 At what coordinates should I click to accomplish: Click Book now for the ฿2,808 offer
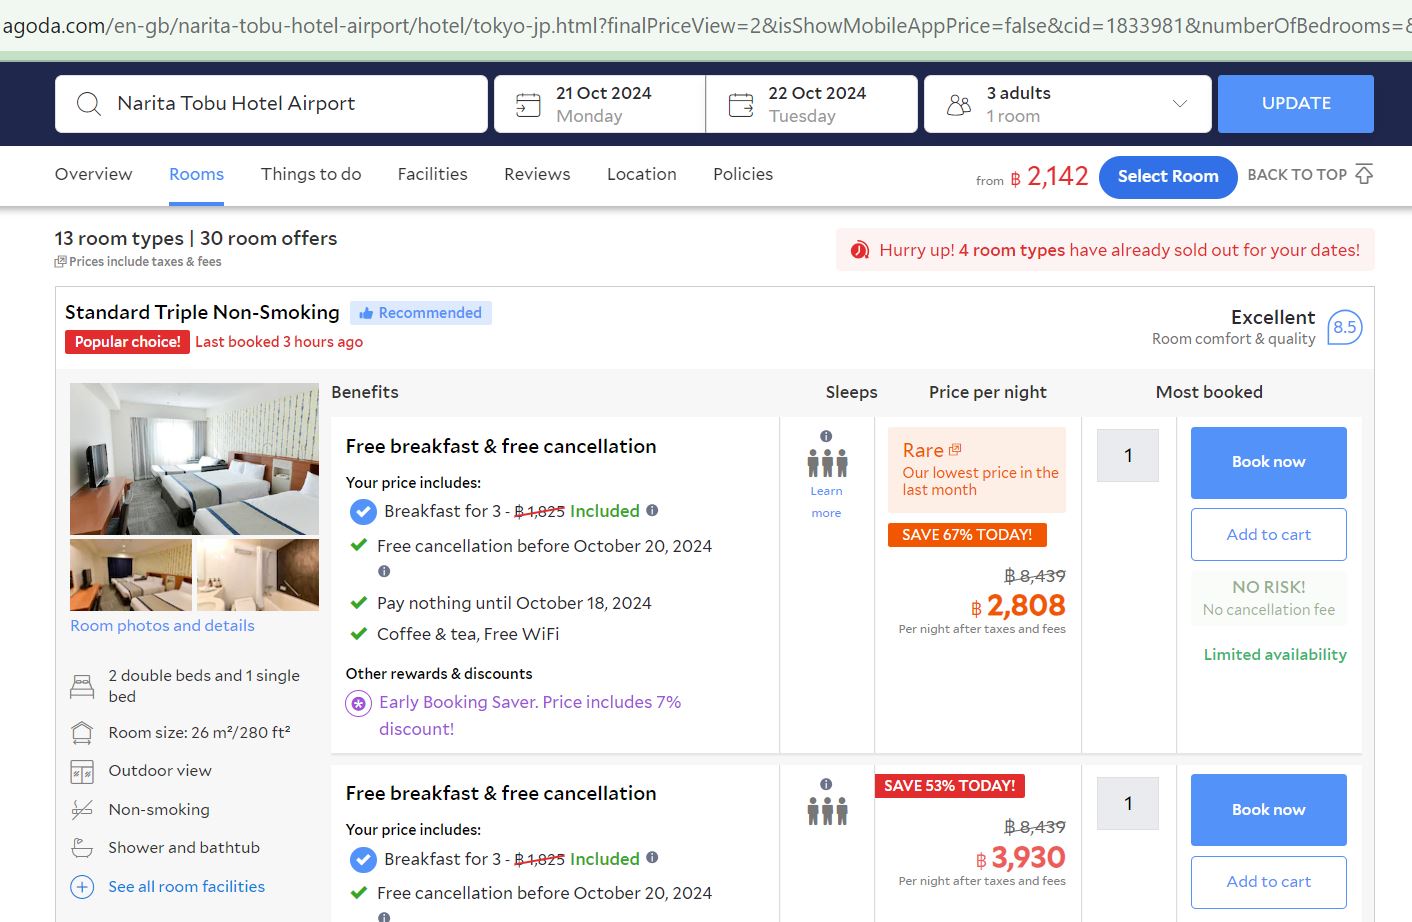click(1269, 462)
